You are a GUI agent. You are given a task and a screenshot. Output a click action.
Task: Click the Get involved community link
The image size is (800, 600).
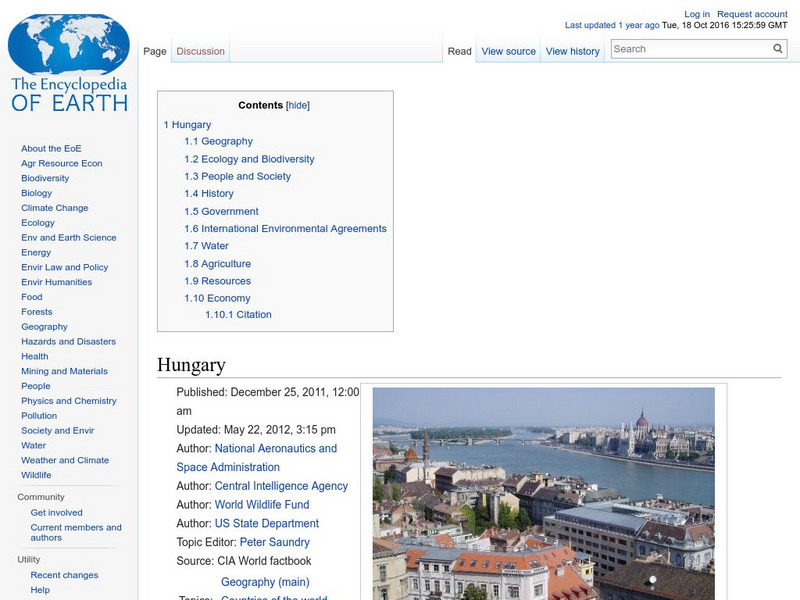point(56,511)
